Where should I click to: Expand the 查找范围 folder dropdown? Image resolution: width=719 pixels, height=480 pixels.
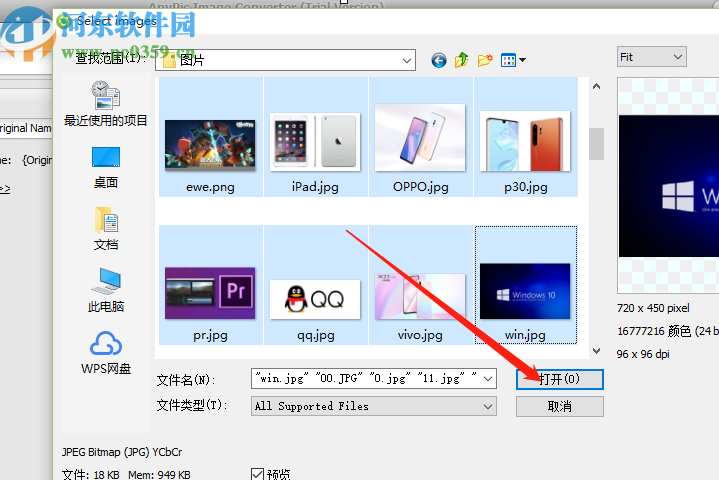pos(406,61)
